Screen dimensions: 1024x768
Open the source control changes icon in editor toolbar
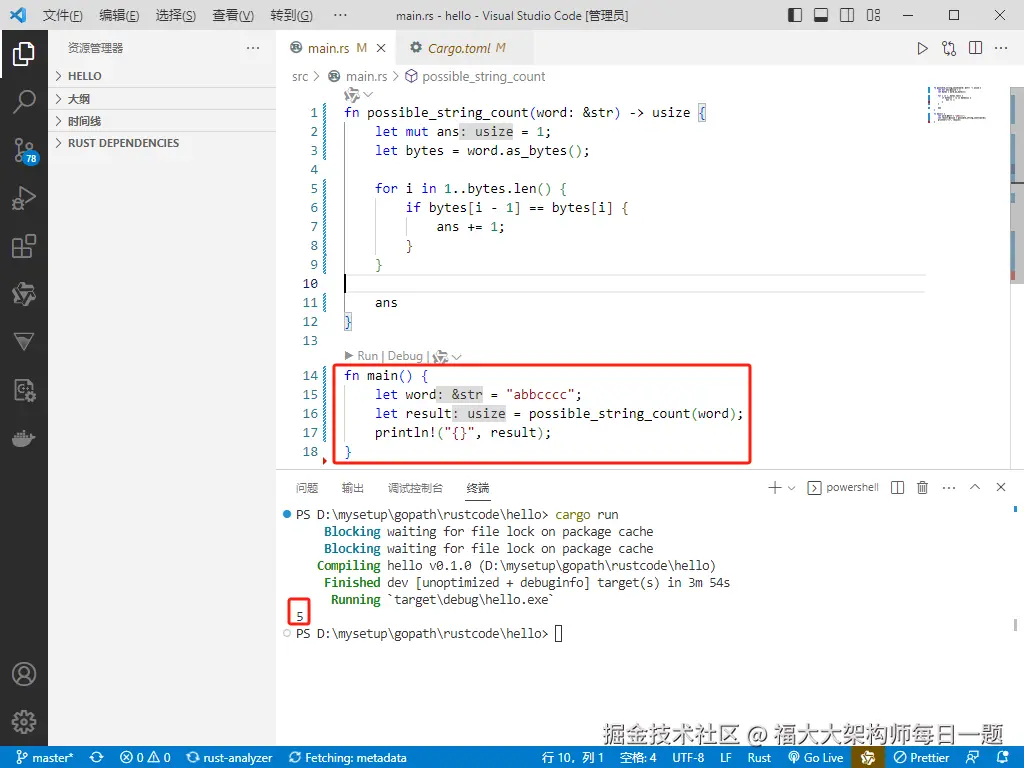[x=949, y=48]
